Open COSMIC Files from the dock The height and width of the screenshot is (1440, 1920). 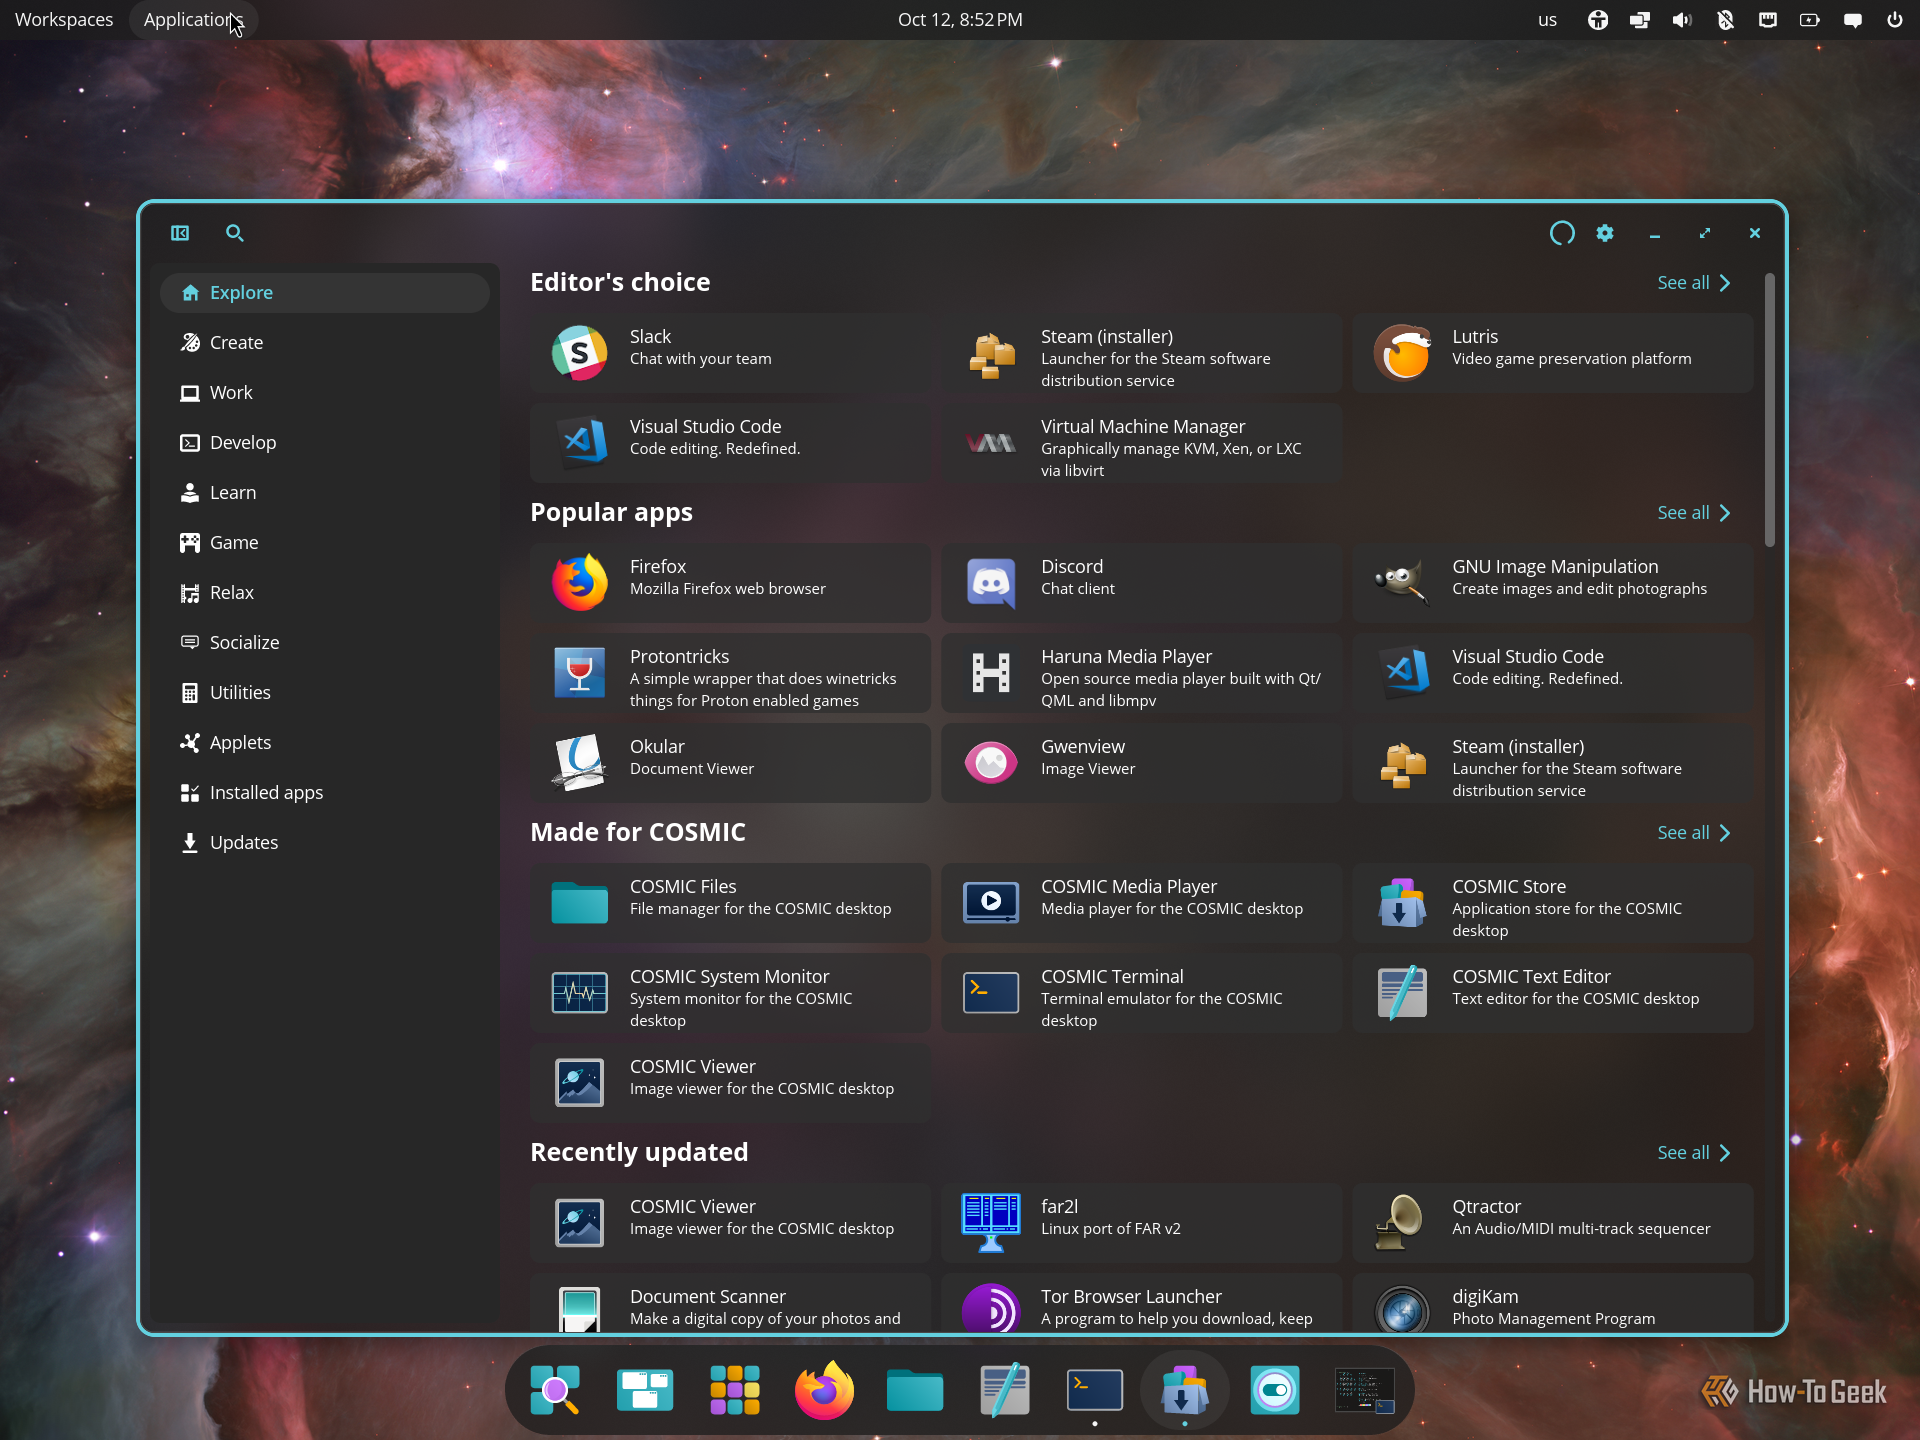click(915, 1390)
